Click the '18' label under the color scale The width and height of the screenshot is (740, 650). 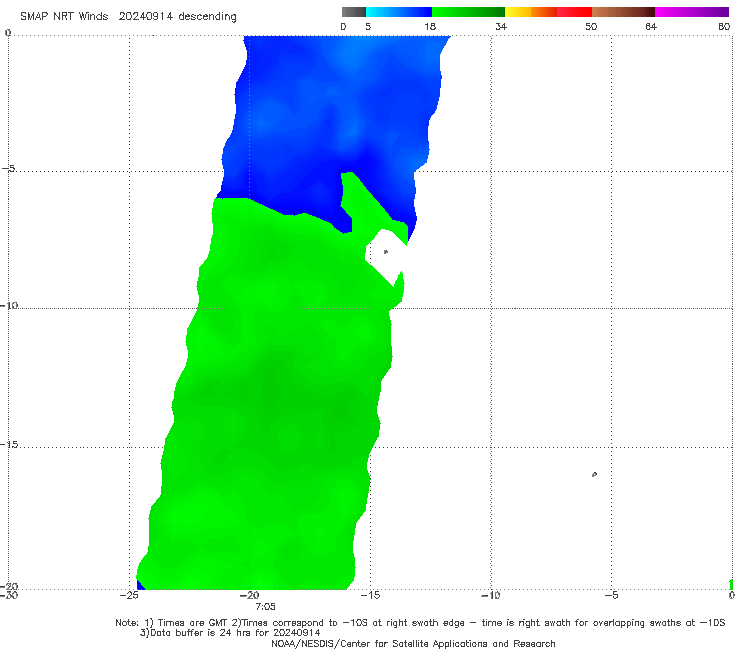click(x=430, y=26)
